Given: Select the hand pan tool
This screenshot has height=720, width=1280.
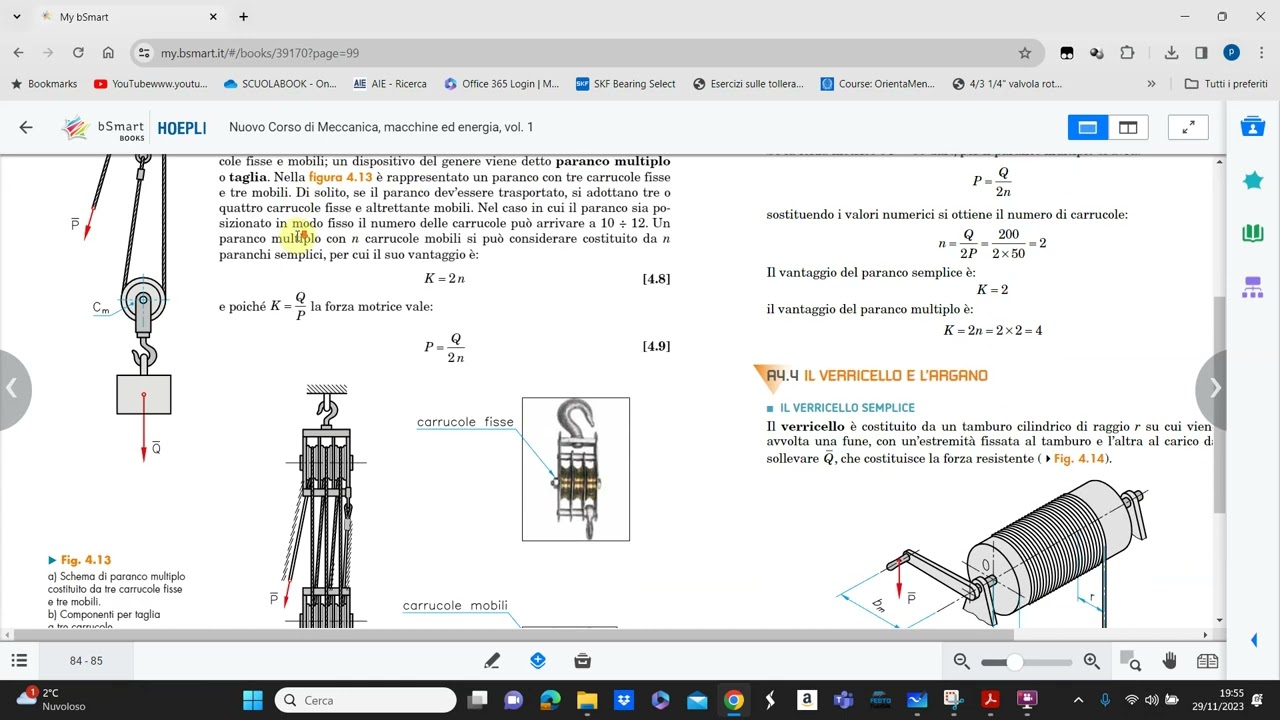Looking at the screenshot, I should pos(1169,661).
